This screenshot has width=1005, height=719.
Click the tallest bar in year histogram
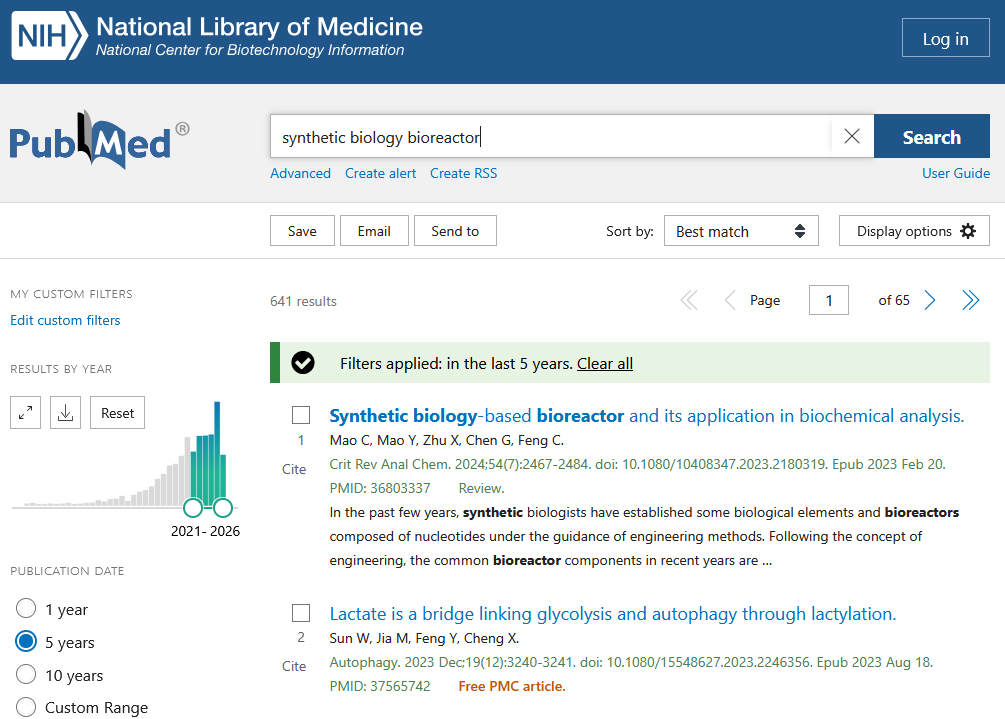pos(217,454)
